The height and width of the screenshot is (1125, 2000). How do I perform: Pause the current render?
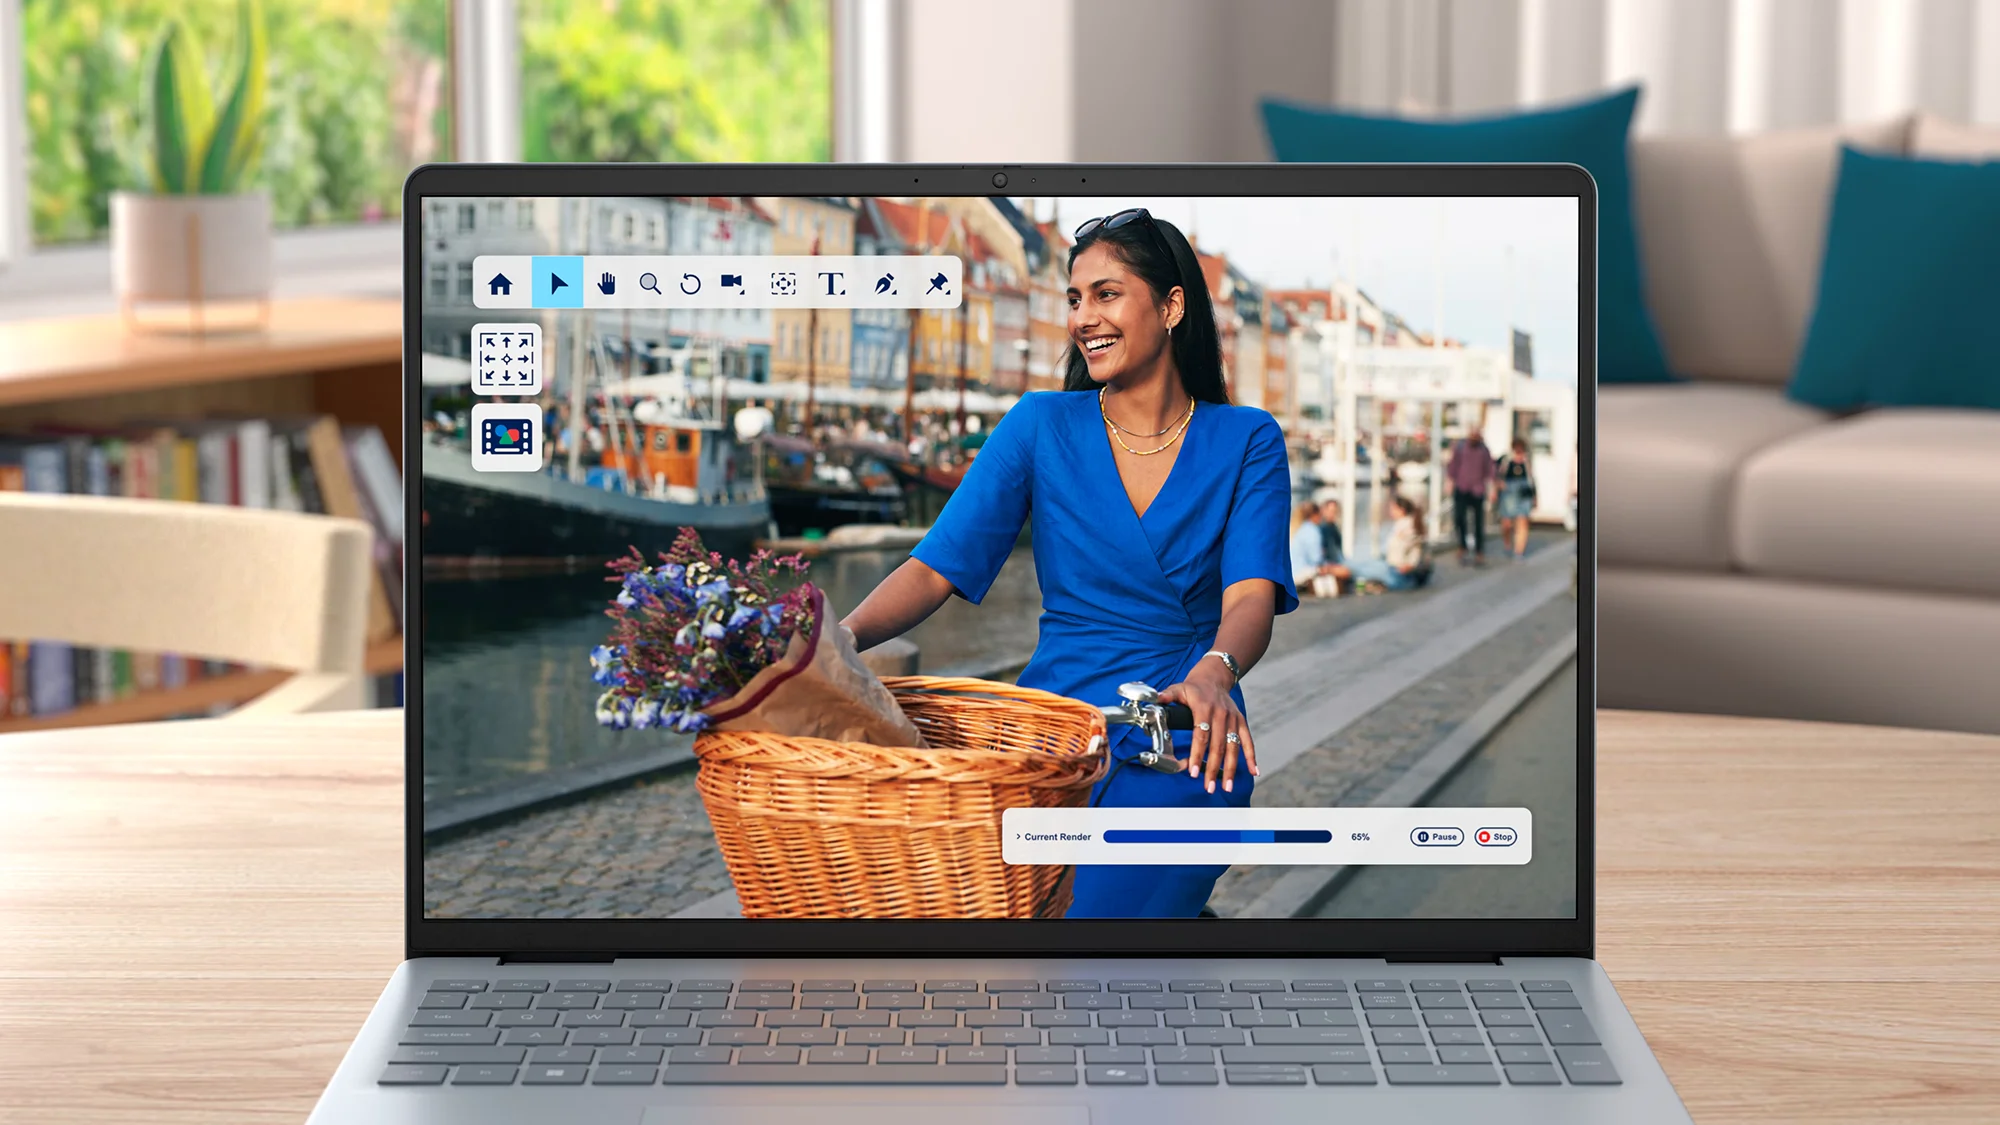1437,837
